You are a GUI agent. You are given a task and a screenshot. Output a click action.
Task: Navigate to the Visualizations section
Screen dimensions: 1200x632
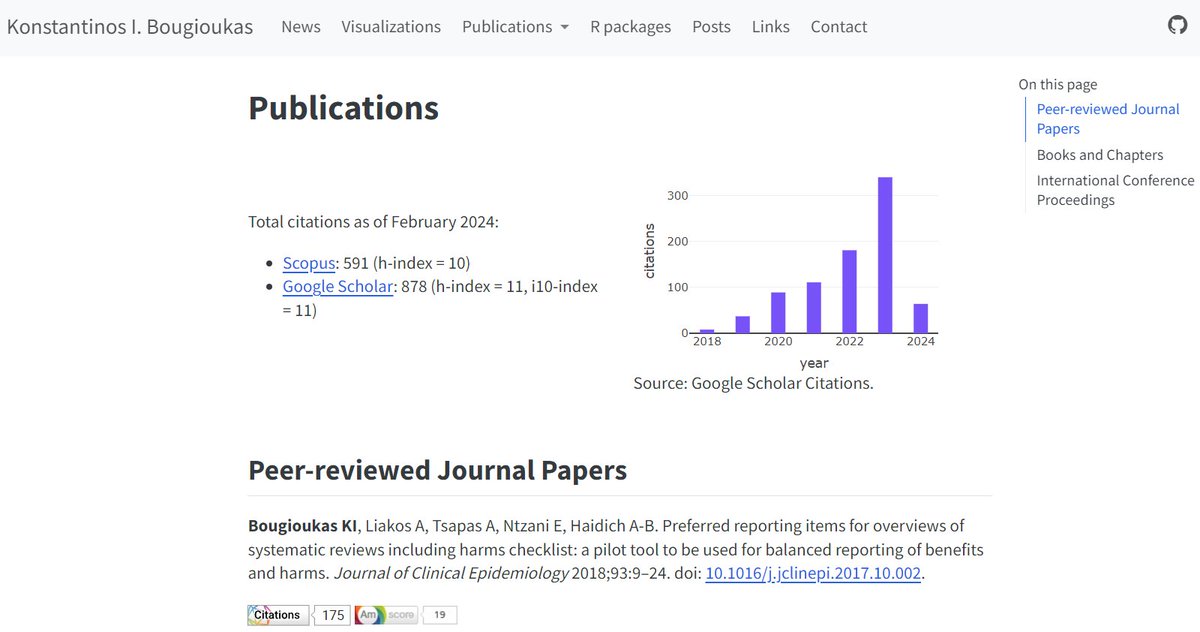[x=391, y=27]
